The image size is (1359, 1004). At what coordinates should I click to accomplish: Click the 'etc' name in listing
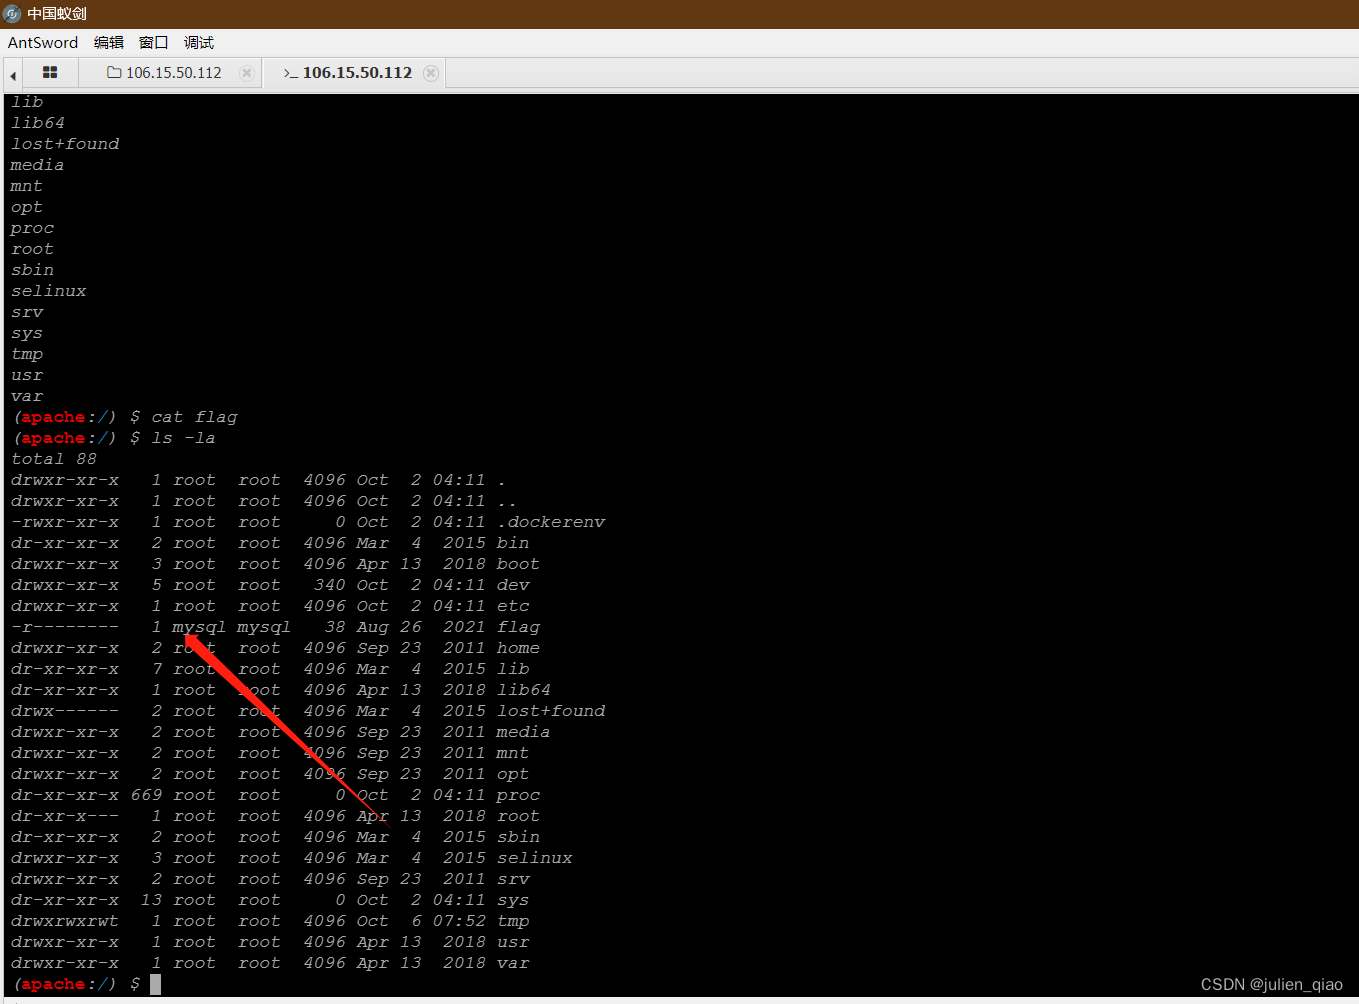point(513,606)
